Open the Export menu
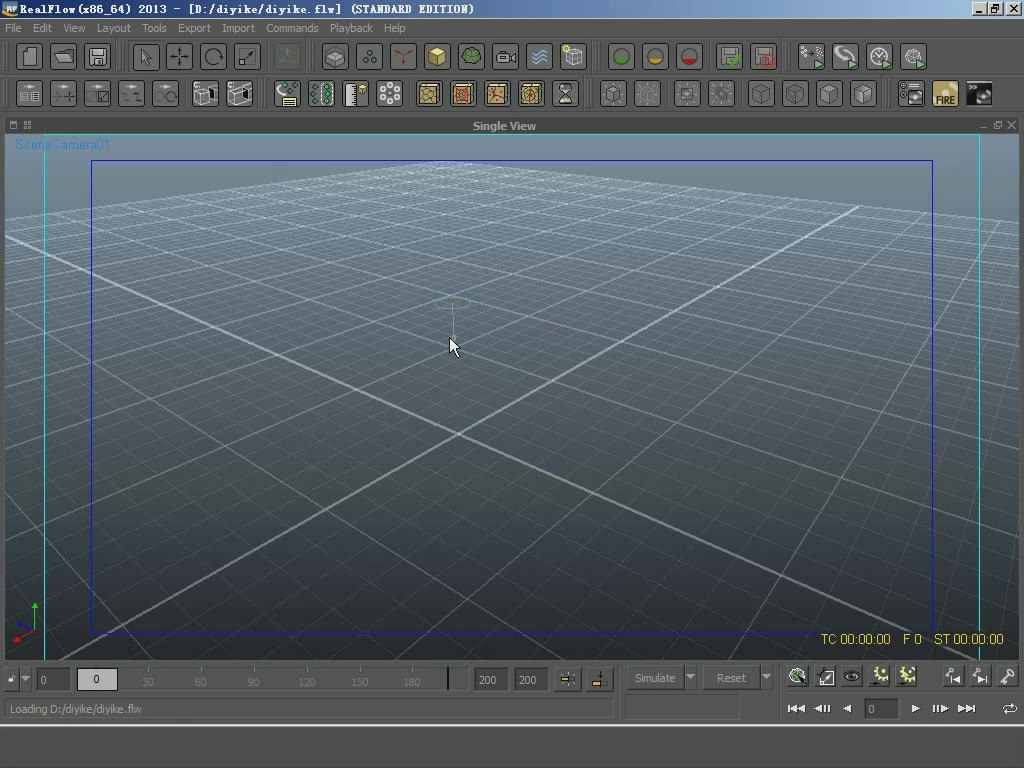1024x768 pixels. pos(194,28)
